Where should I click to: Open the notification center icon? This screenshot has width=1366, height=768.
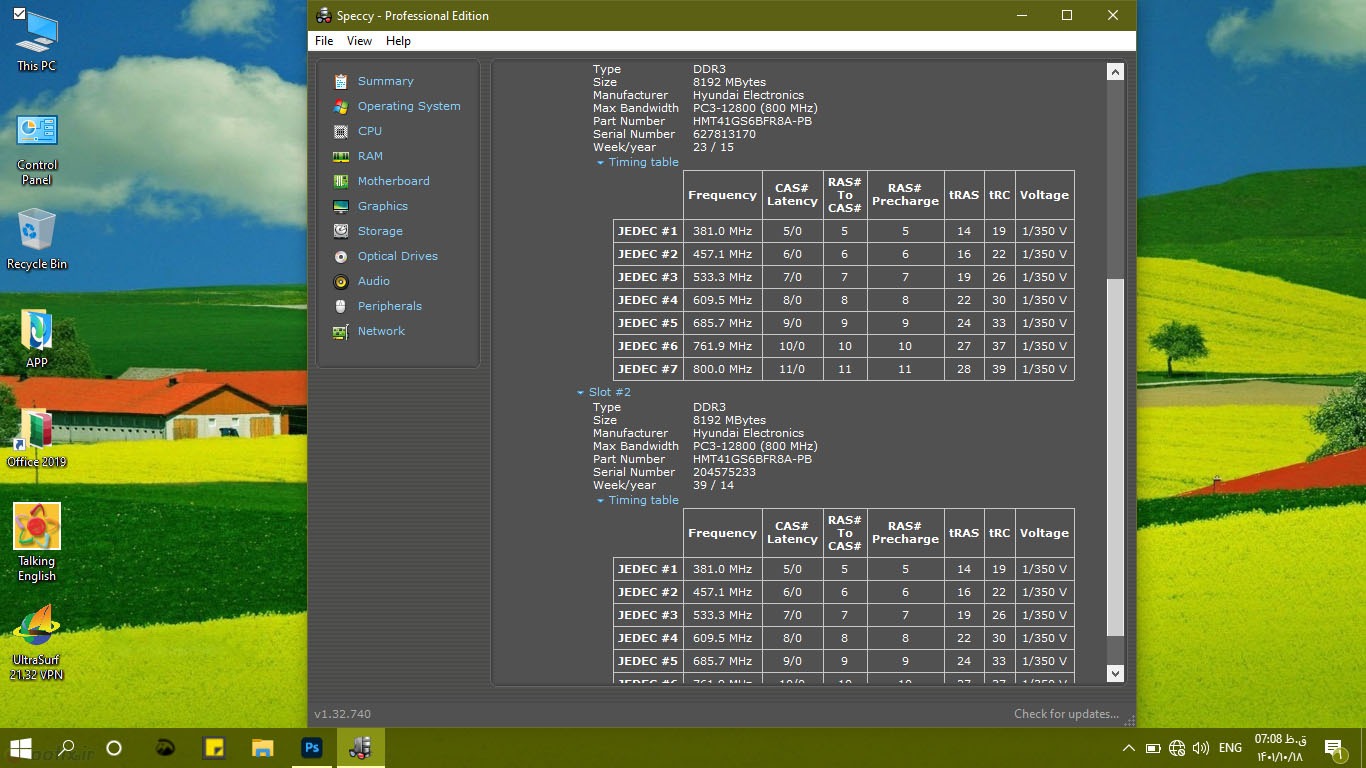(1333, 748)
